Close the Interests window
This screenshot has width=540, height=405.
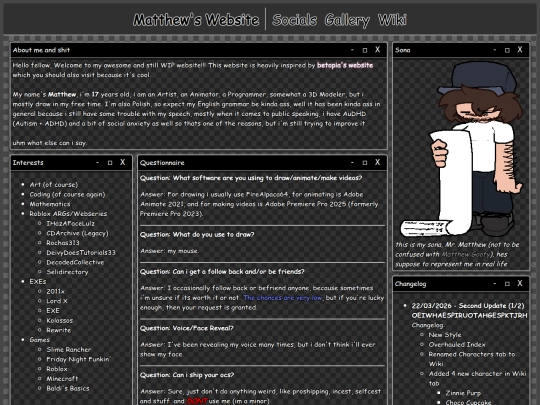[x=123, y=163]
